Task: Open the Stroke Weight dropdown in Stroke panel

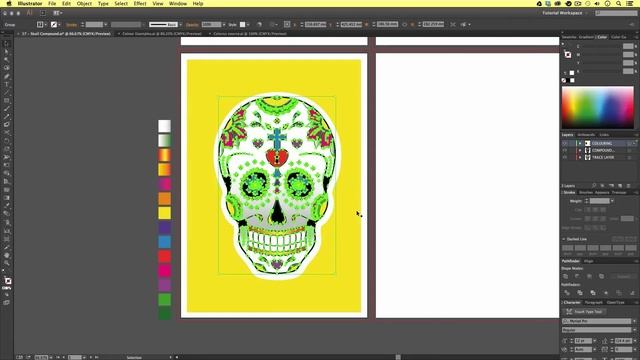Action: (x=612, y=201)
